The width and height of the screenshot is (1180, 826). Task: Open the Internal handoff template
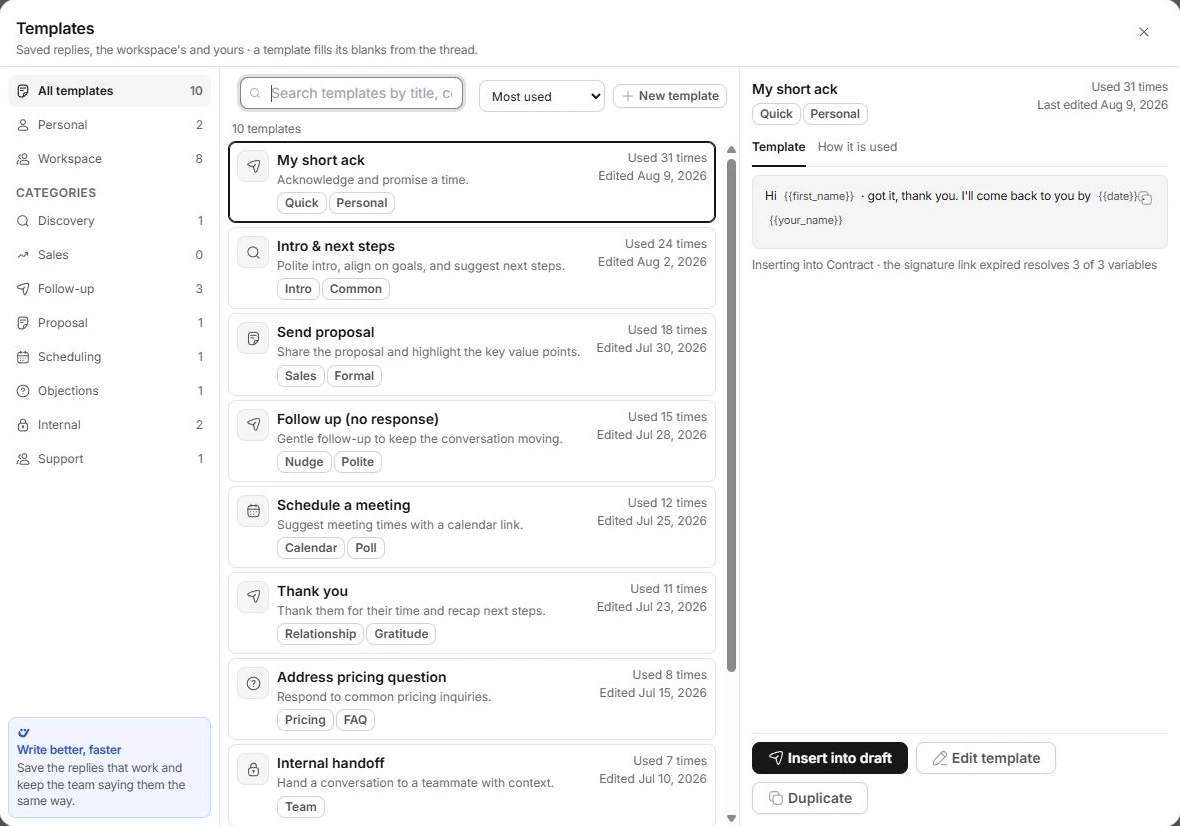coord(472,785)
